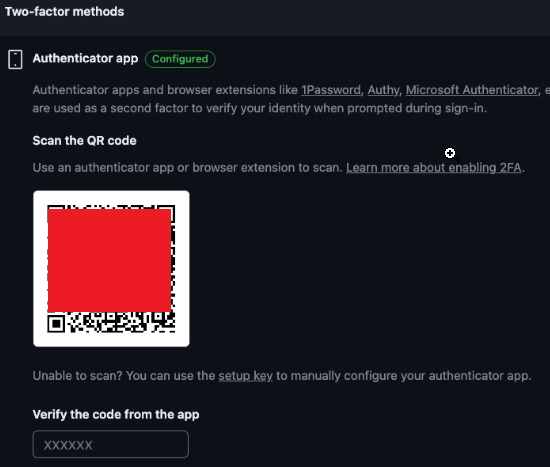This screenshot has width=550, height=467.
Task: Open the Authy link
Action: click(x=383, y=90)
